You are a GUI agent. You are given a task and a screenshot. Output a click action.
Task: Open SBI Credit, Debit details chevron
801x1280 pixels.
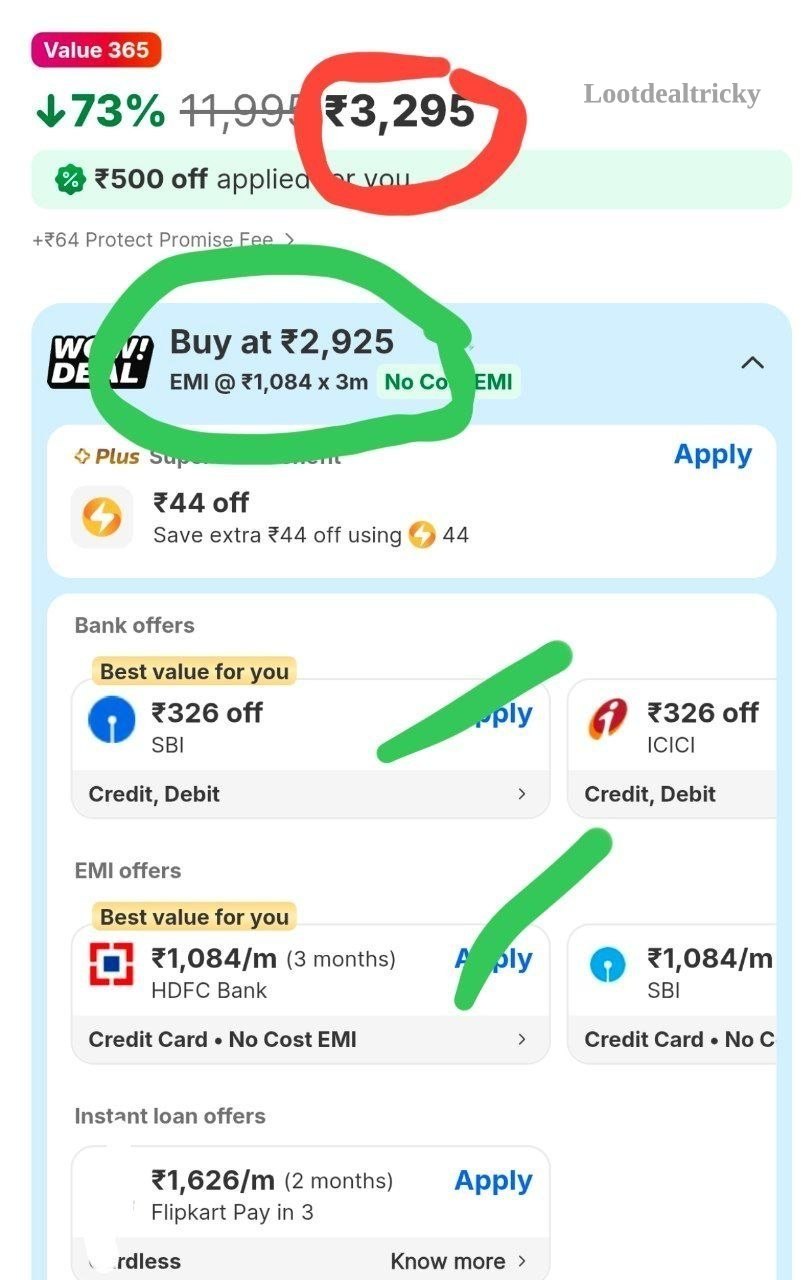point(521,794)
